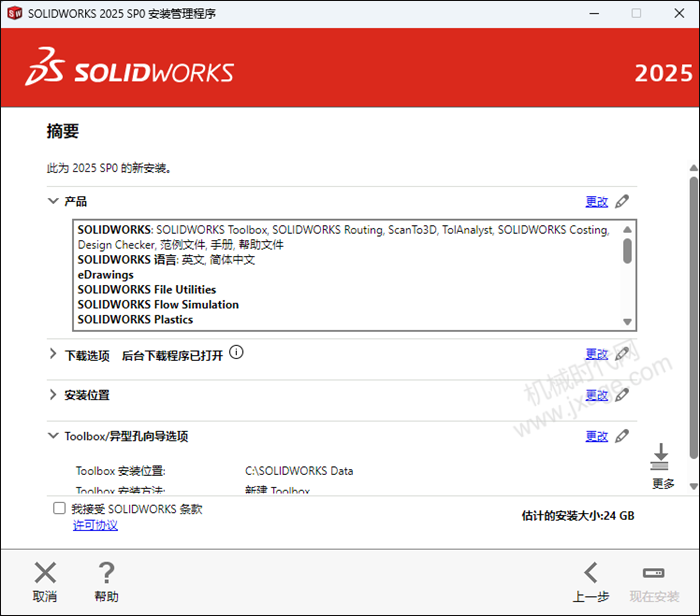The height and width of the screenshot is (616, 700).
Task: Click the pencil icon in the Toolbox/异型孔向导选项 row
Action: [x=622, y=436]
